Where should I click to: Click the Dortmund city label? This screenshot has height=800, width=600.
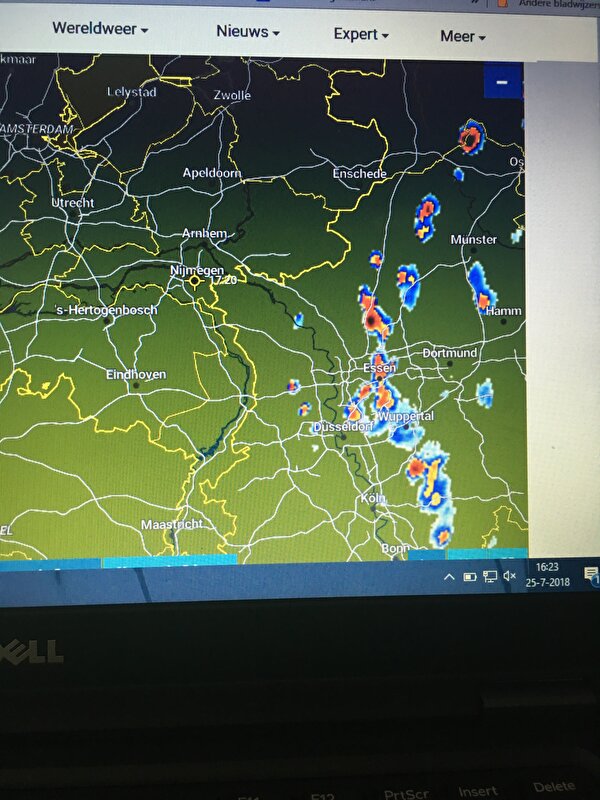coord(450,353)
